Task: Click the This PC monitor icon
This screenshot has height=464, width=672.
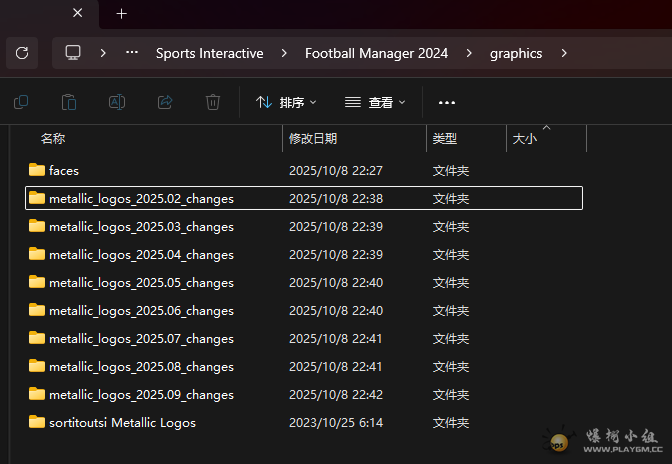Action: (x=73, y=53)
